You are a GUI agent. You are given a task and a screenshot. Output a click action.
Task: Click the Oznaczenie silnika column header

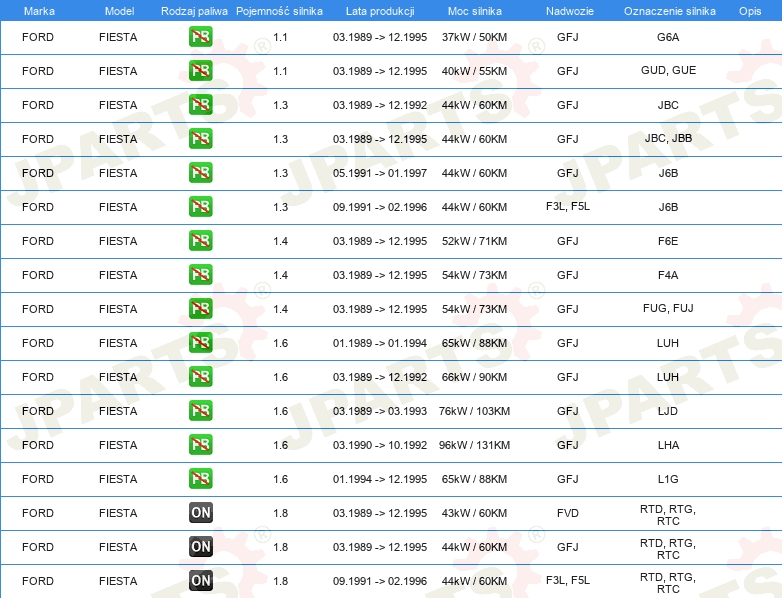coord(669,11)
